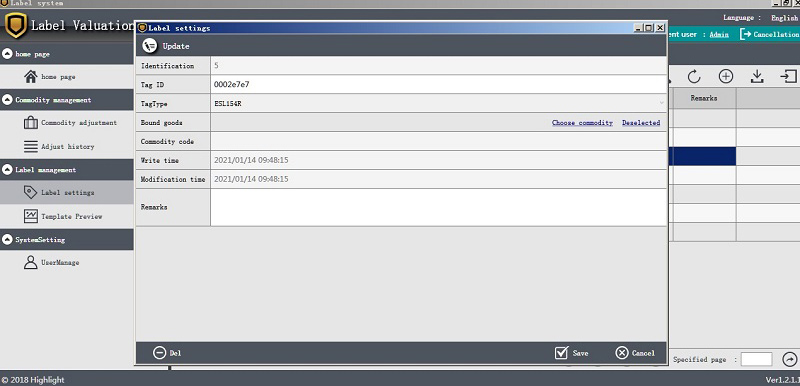
Task: Click the Del minus-circle icon
Action: click(160, 353)
